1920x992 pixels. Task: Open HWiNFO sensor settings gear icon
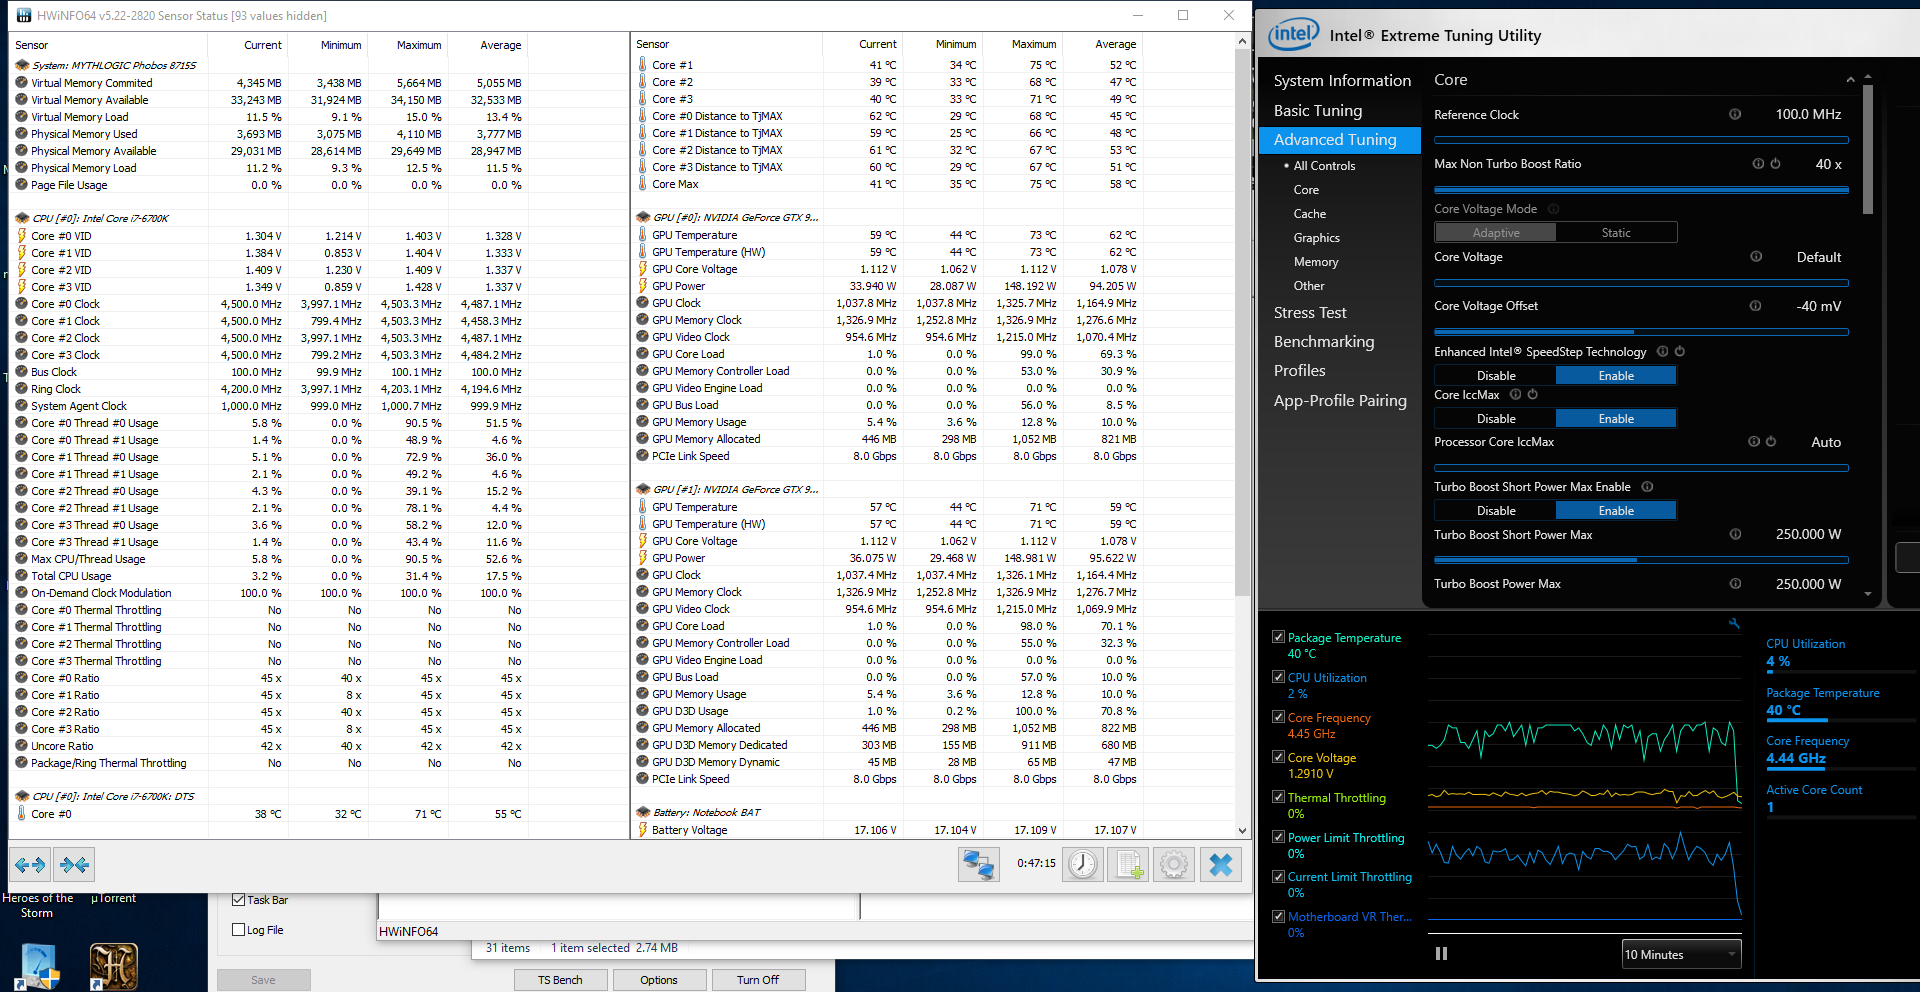(x=1174, y=864)
